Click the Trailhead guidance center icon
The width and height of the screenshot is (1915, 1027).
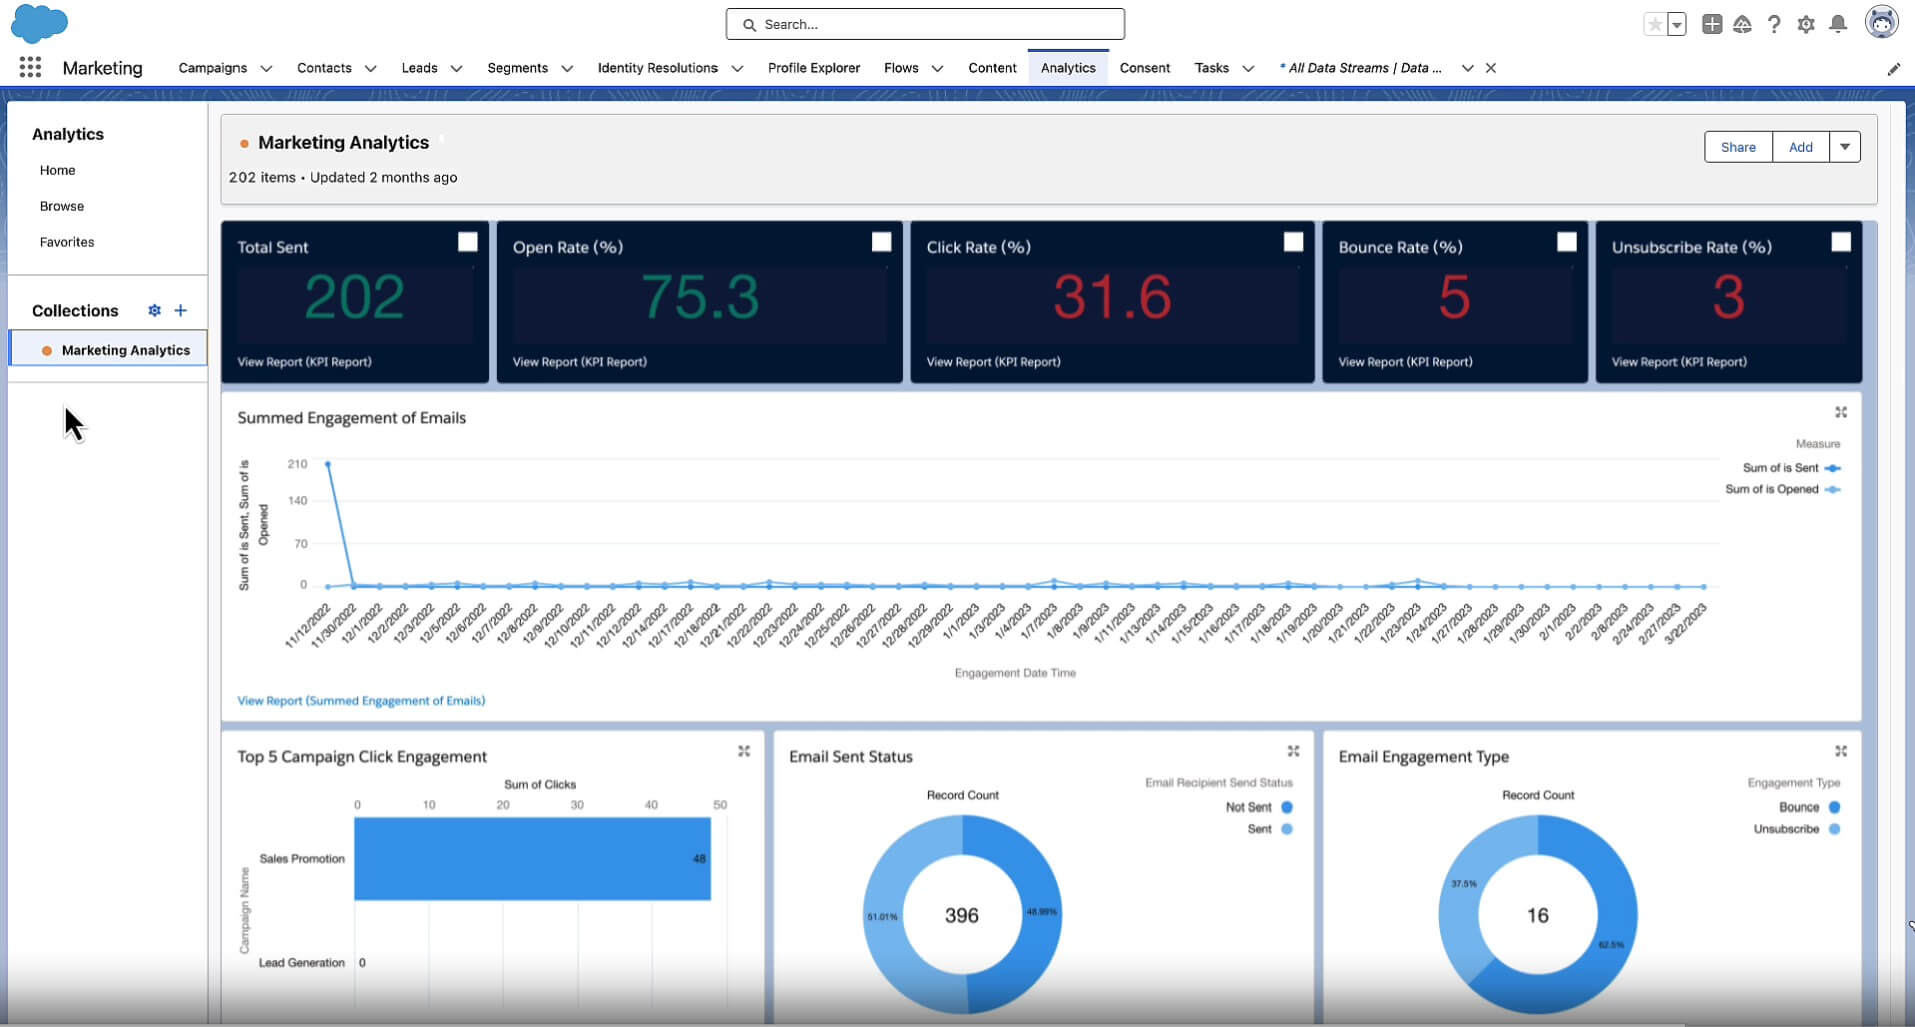point(1742,24)
